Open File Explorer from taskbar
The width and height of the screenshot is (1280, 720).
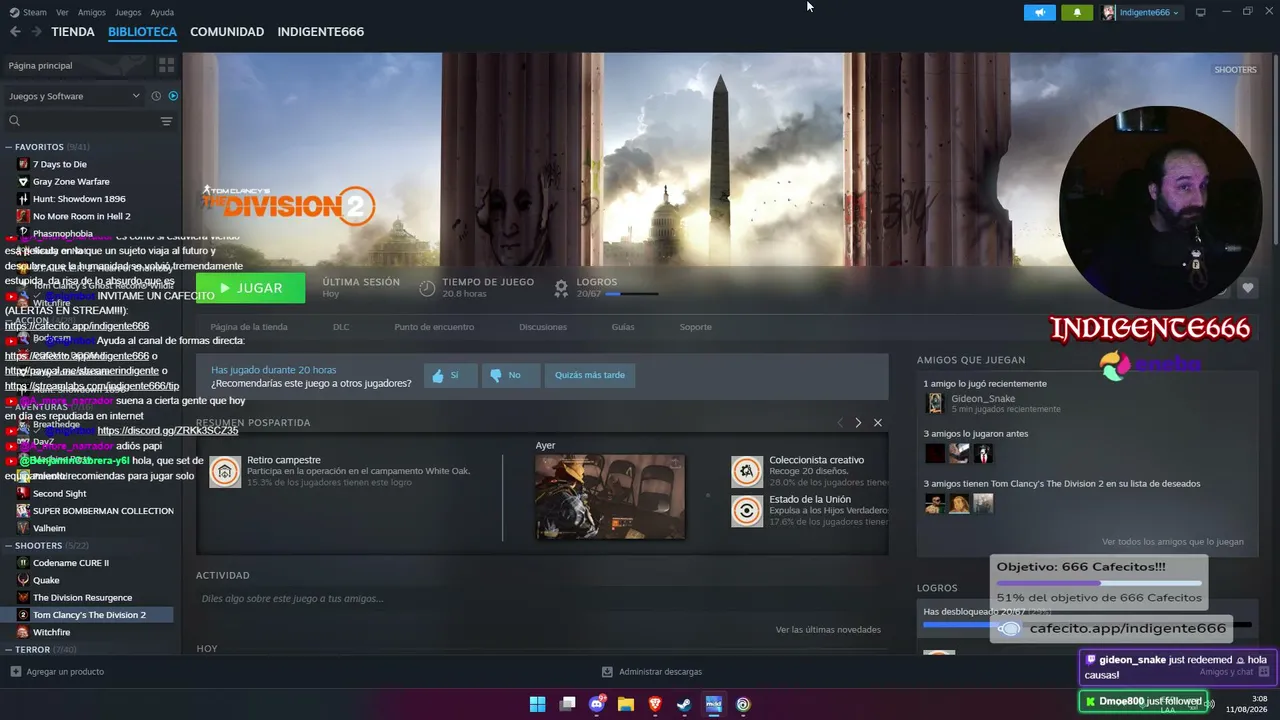point(626,704)
